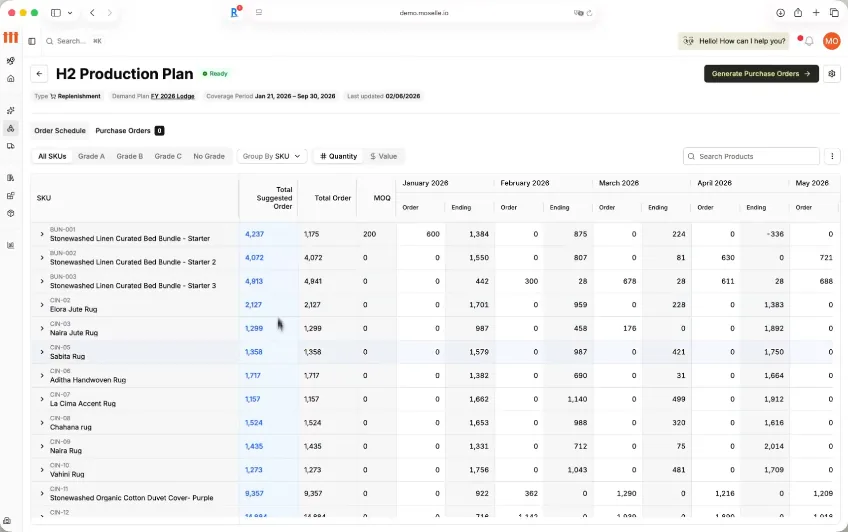The height and width of the screenshot is (532, 848).
Task: Open plan settings gear icon
Action: tap(832, 74)
